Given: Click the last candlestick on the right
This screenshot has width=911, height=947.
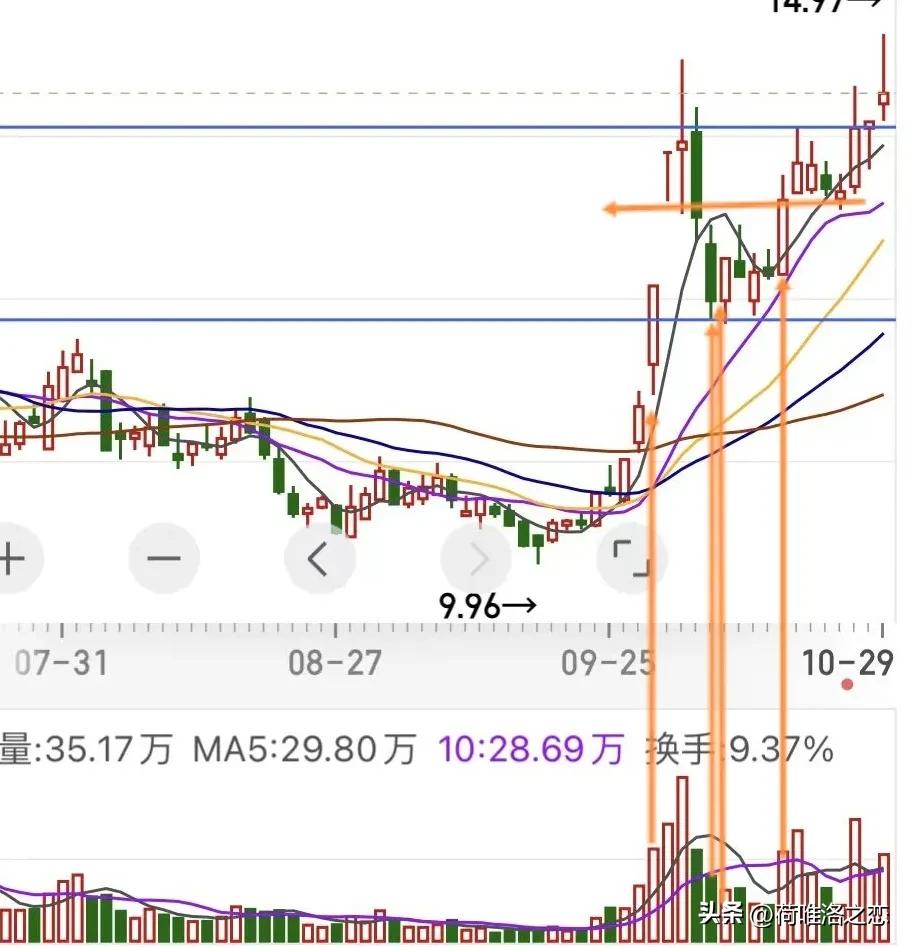Looking at the screenshot, I should click(x=884, y=95).
